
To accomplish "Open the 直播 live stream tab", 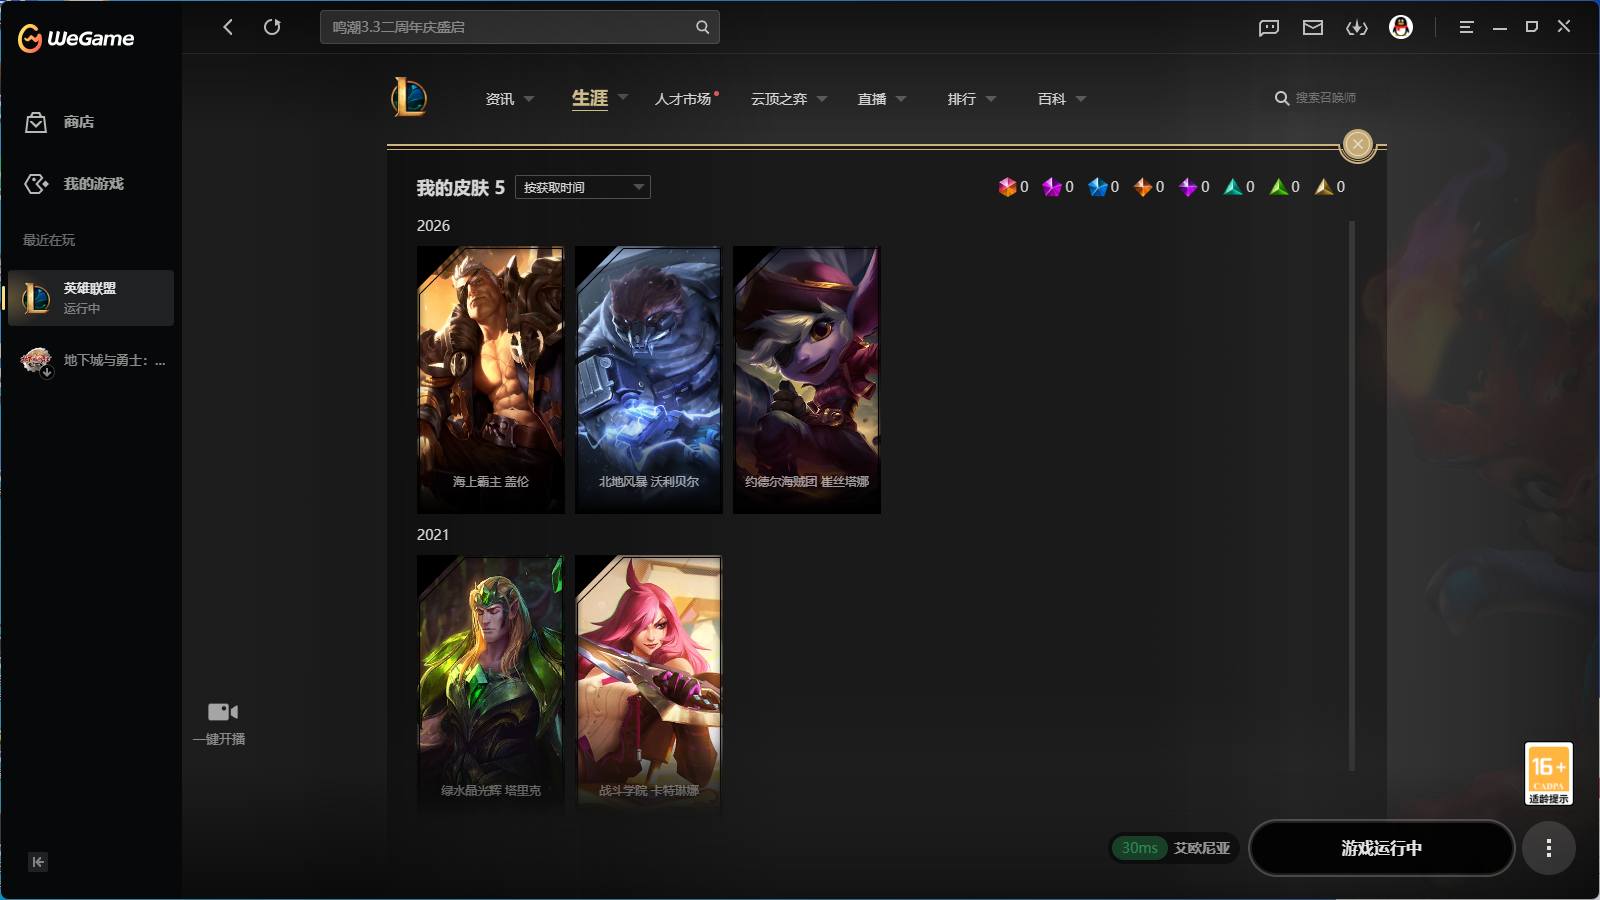I will 872,99.
